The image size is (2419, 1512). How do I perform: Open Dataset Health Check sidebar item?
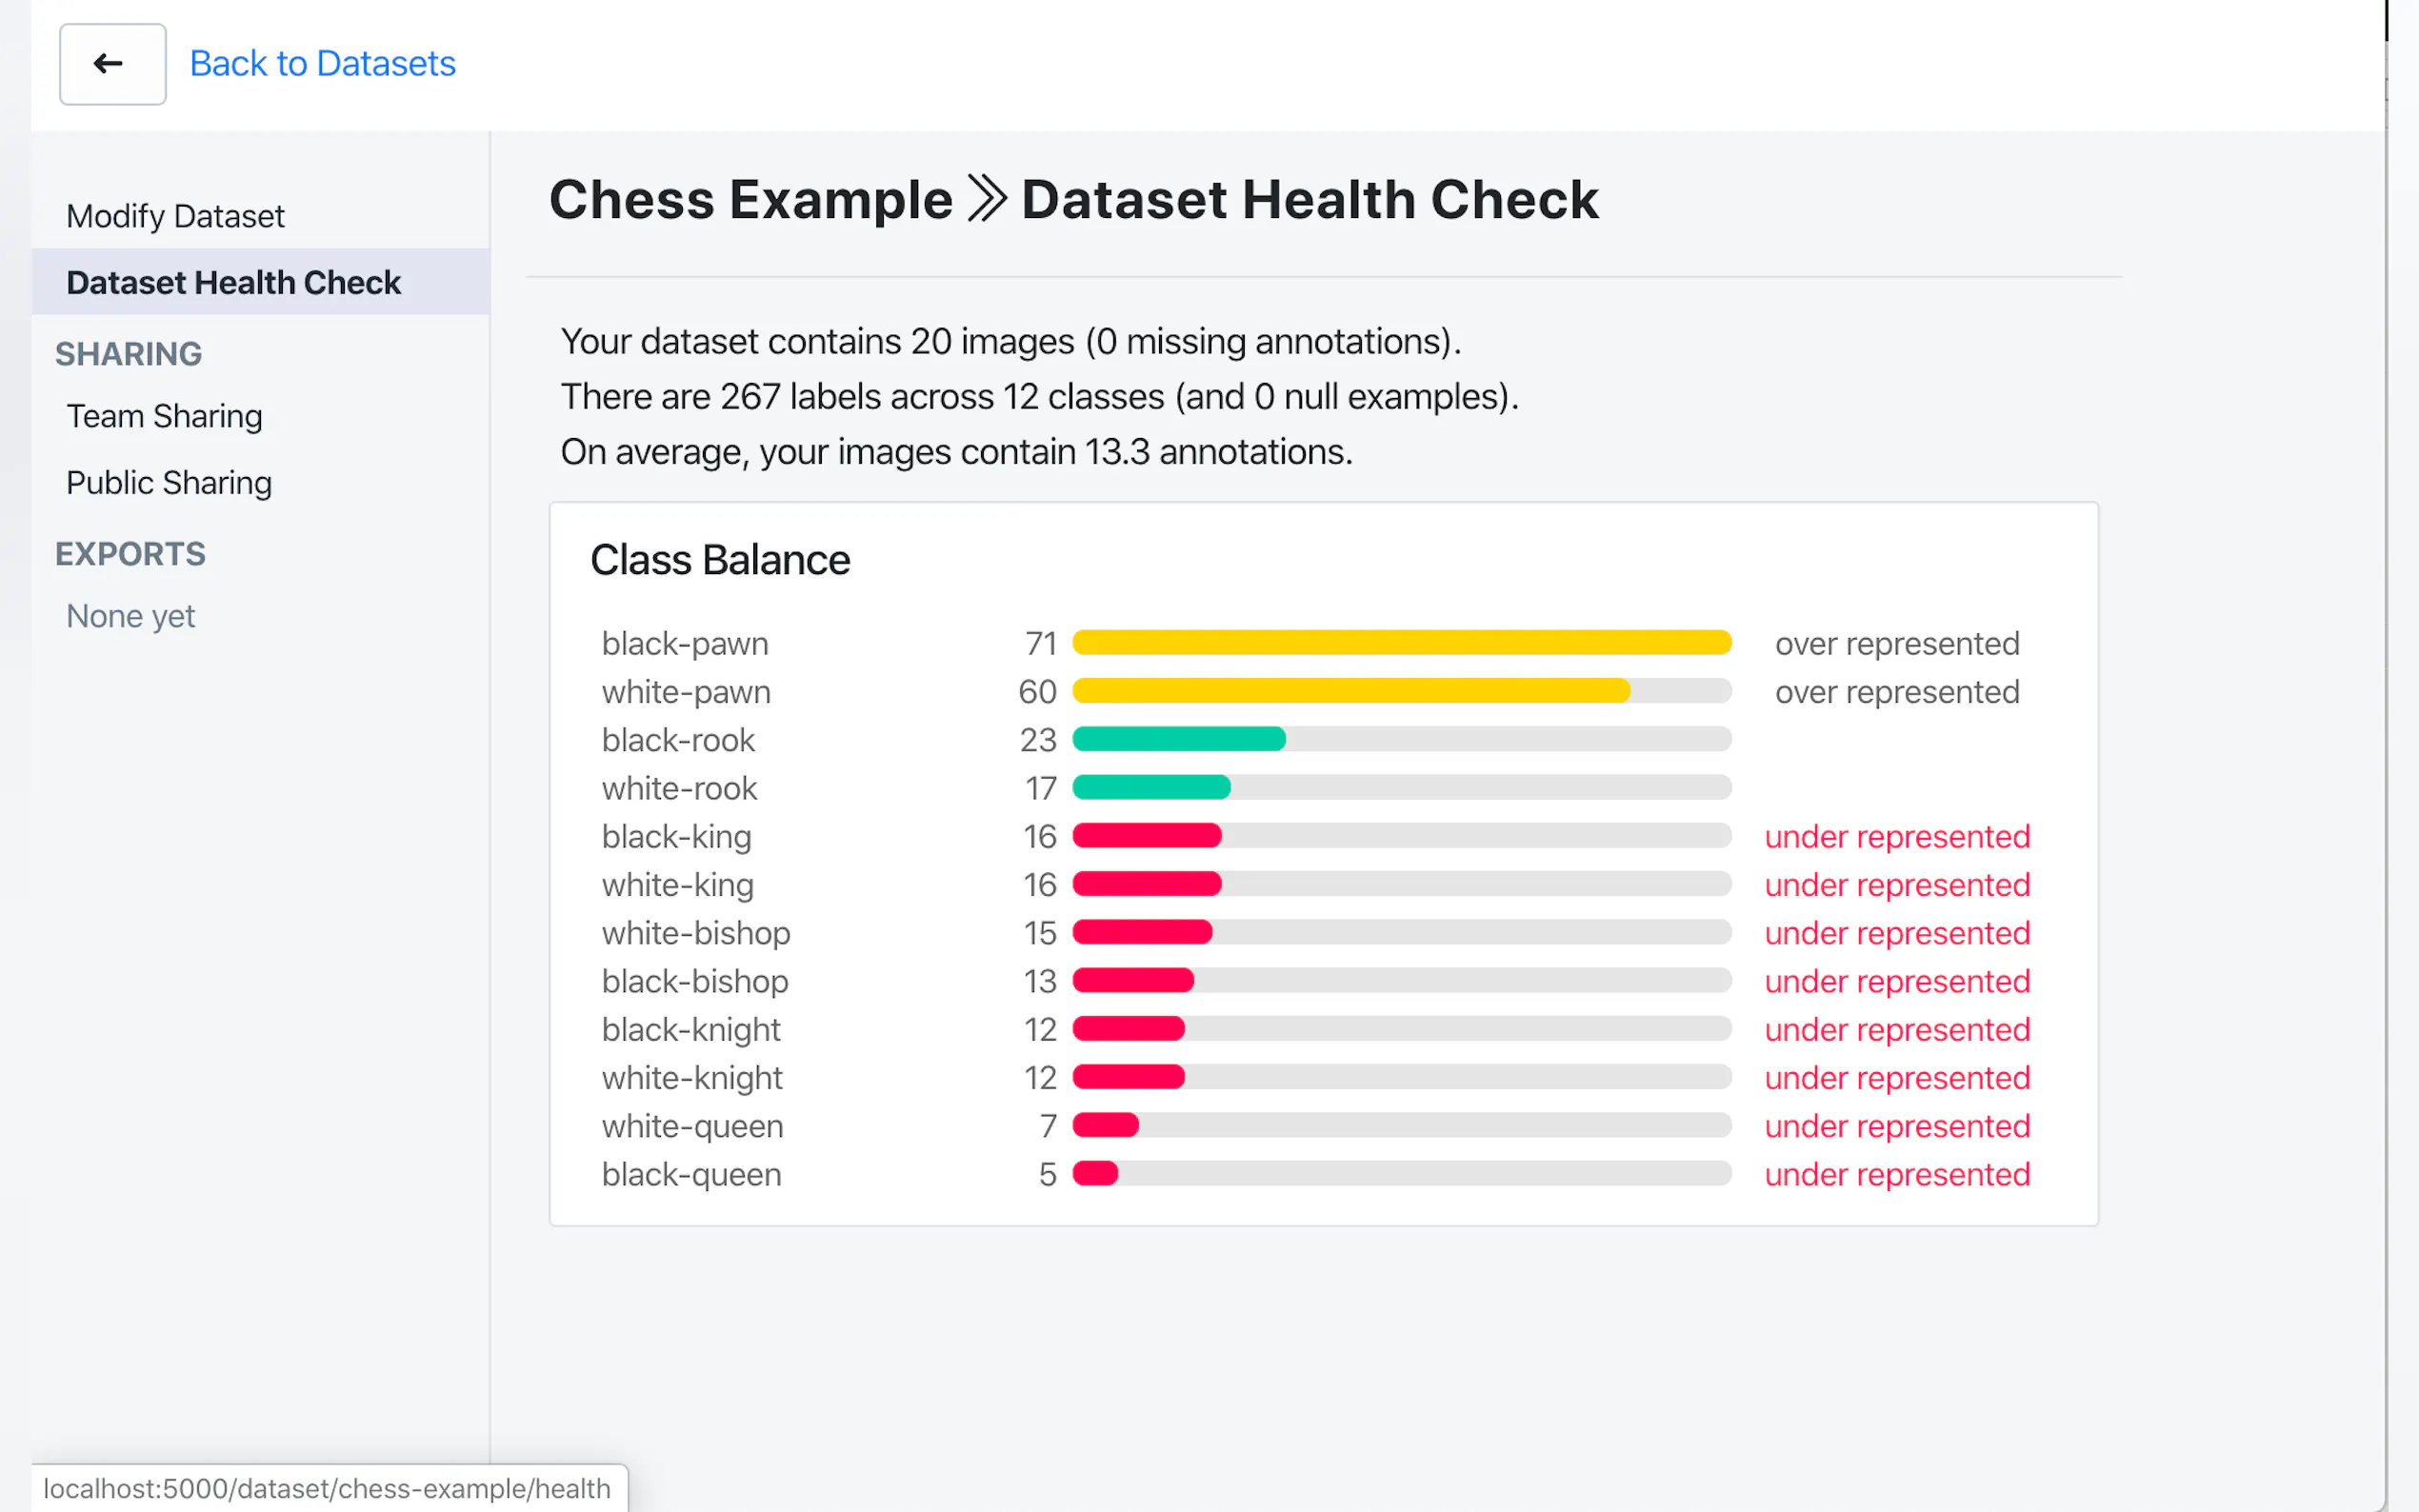point(233,283)
